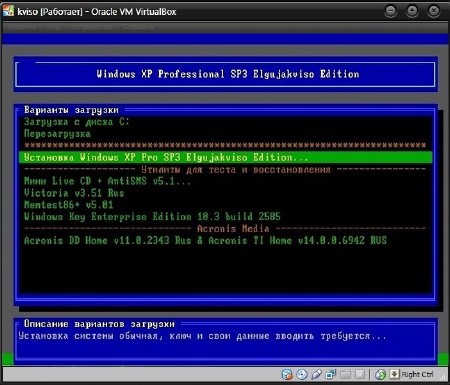Open the Справка menu
The image size is (450, 385).
138,27
